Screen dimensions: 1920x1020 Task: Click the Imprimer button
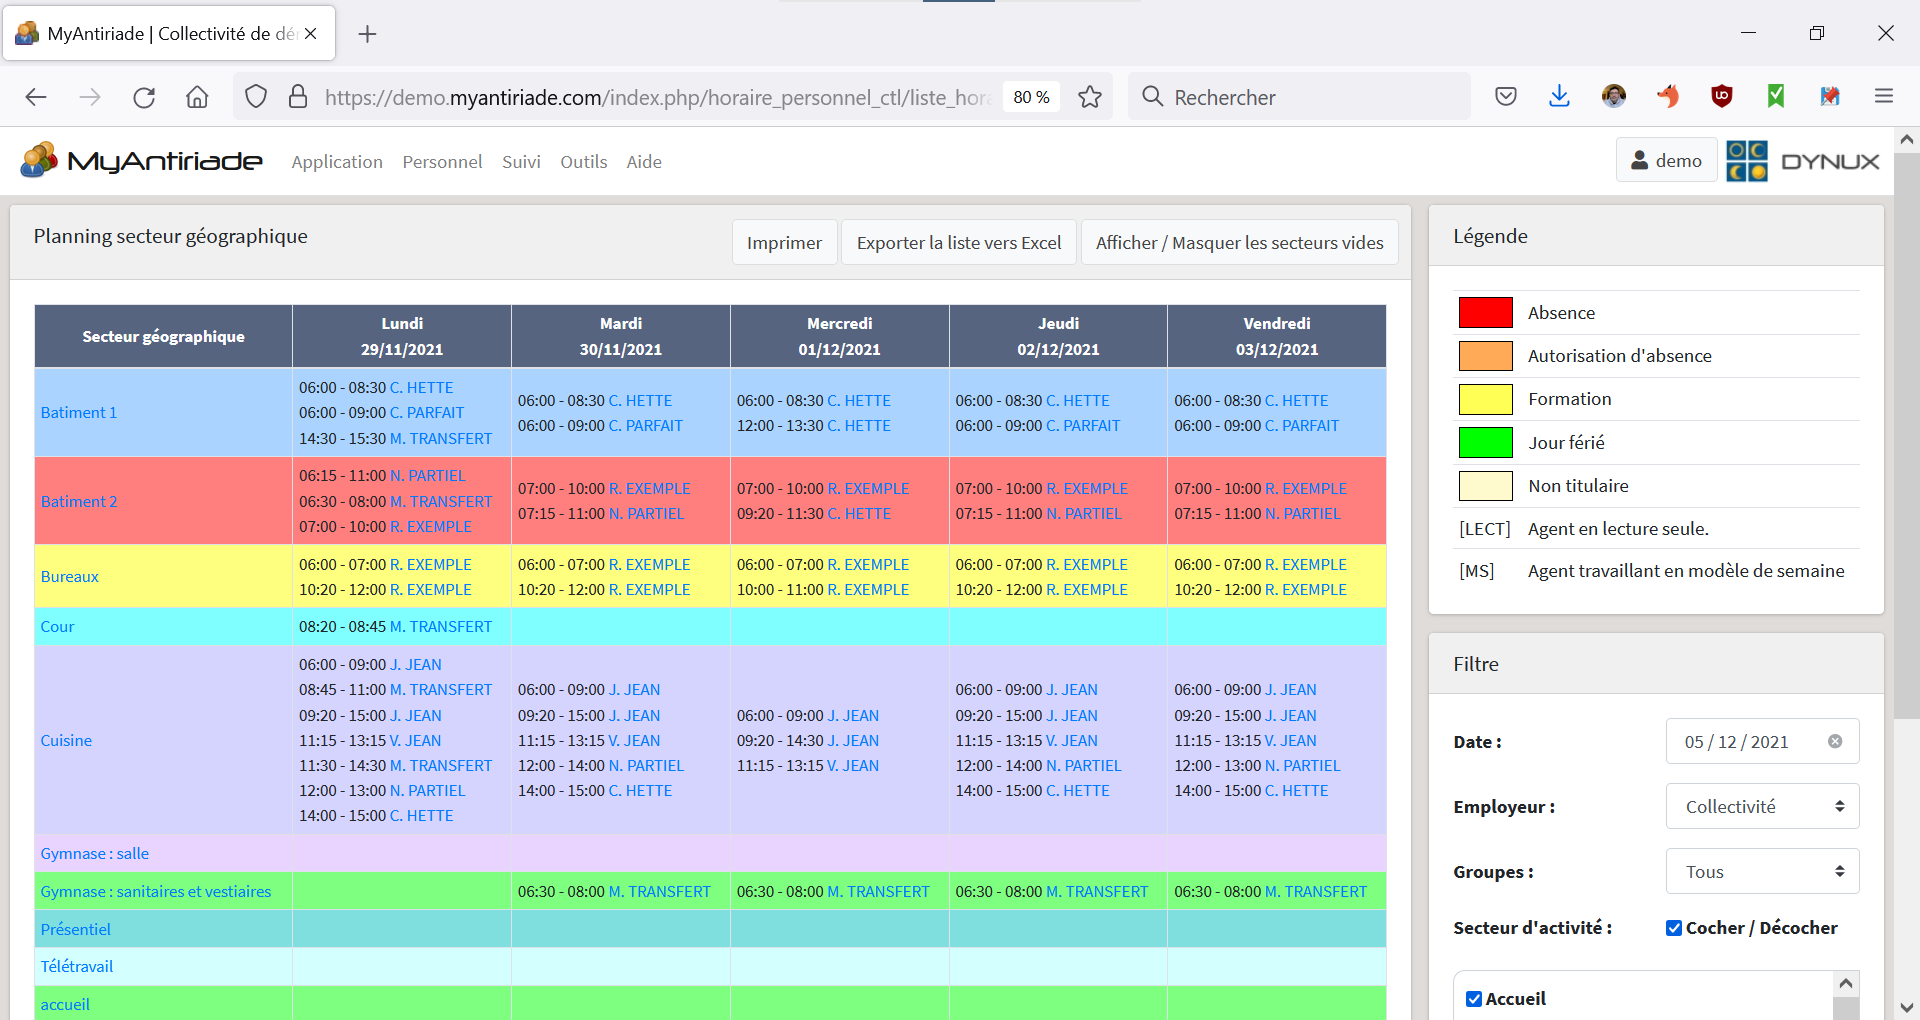click(784, 242)
